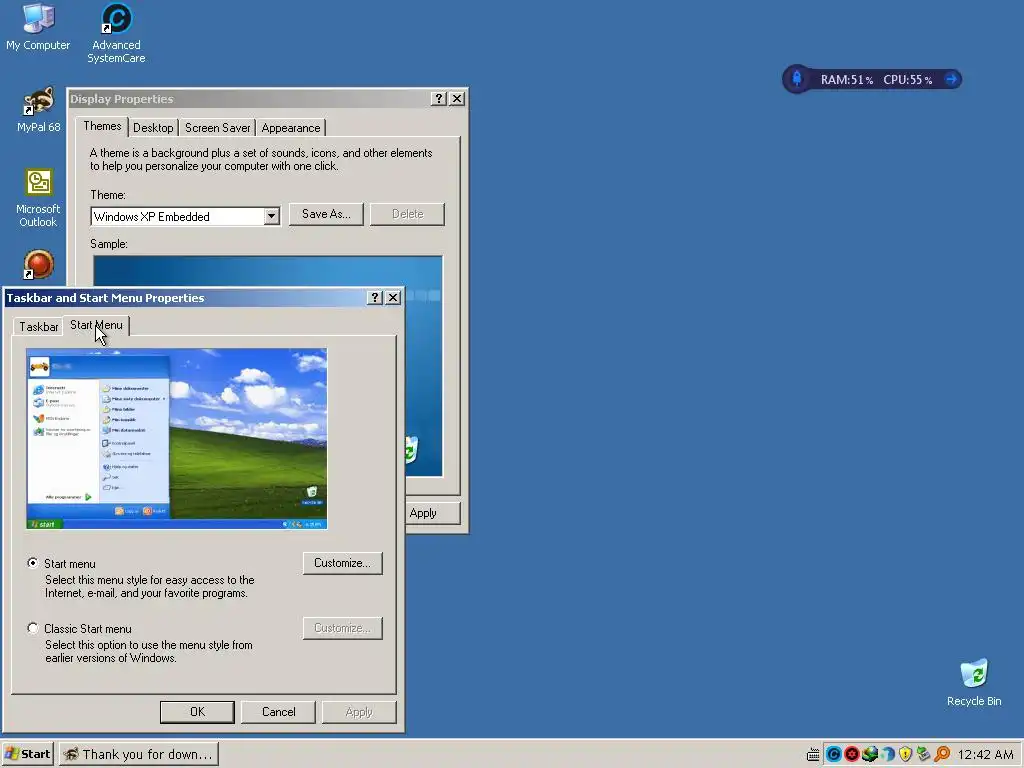Image resolution: width=1024 pixels, height=768 pixels.
Task: Click OK in Taskbar and Start Menu Properties
Action: (197, 712)
